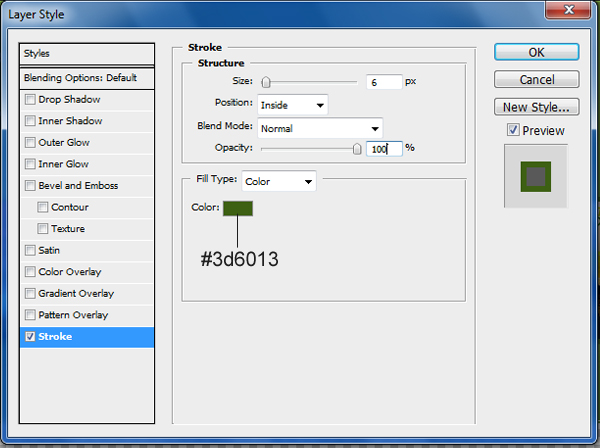Open the Fill Type dropdown
The width and height of the screenshot is (600, 448).
pos(279,181)
